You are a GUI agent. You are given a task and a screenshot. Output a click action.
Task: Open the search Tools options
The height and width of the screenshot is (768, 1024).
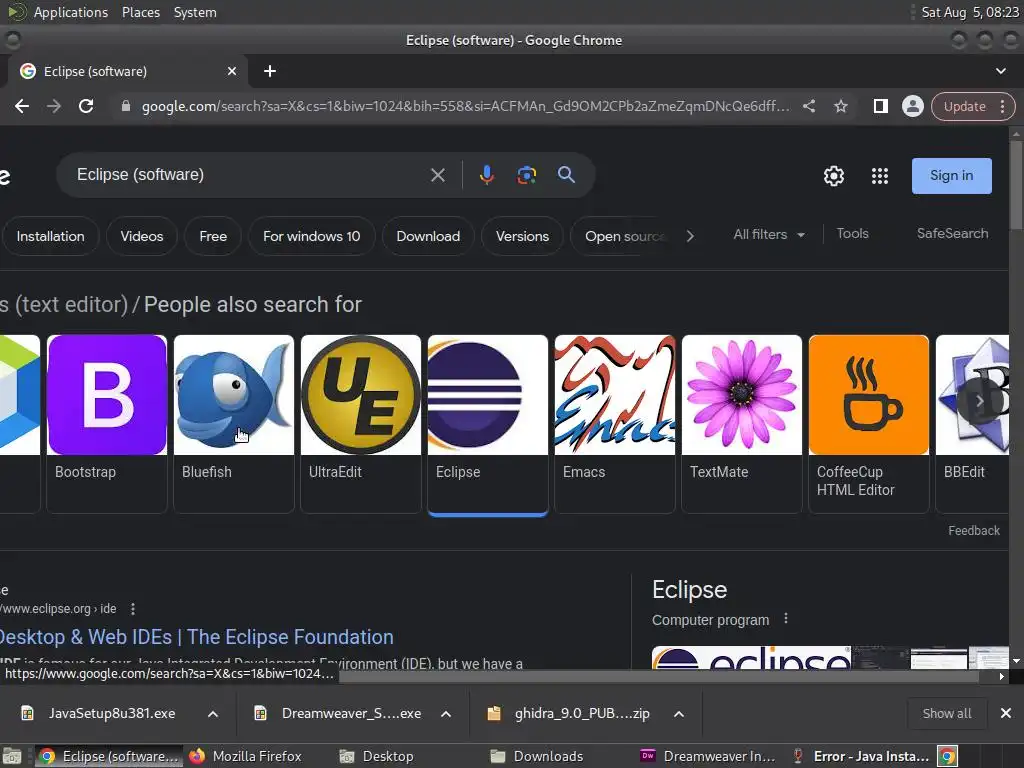tap(852, 234)
